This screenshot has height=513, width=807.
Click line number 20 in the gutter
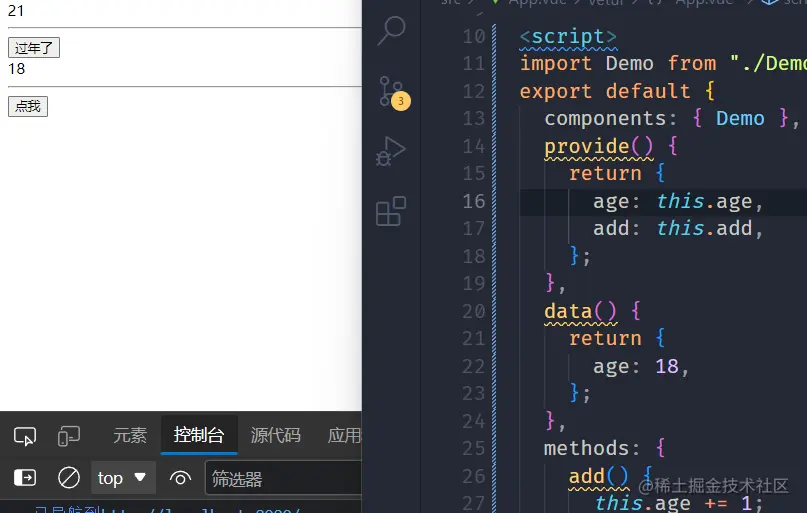(473, 311)
